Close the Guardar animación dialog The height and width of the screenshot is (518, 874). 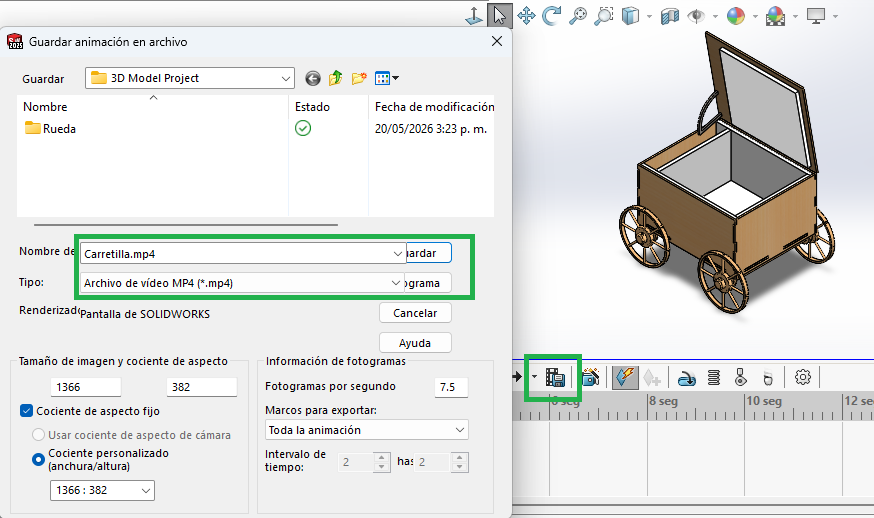(x=497, y=41)
